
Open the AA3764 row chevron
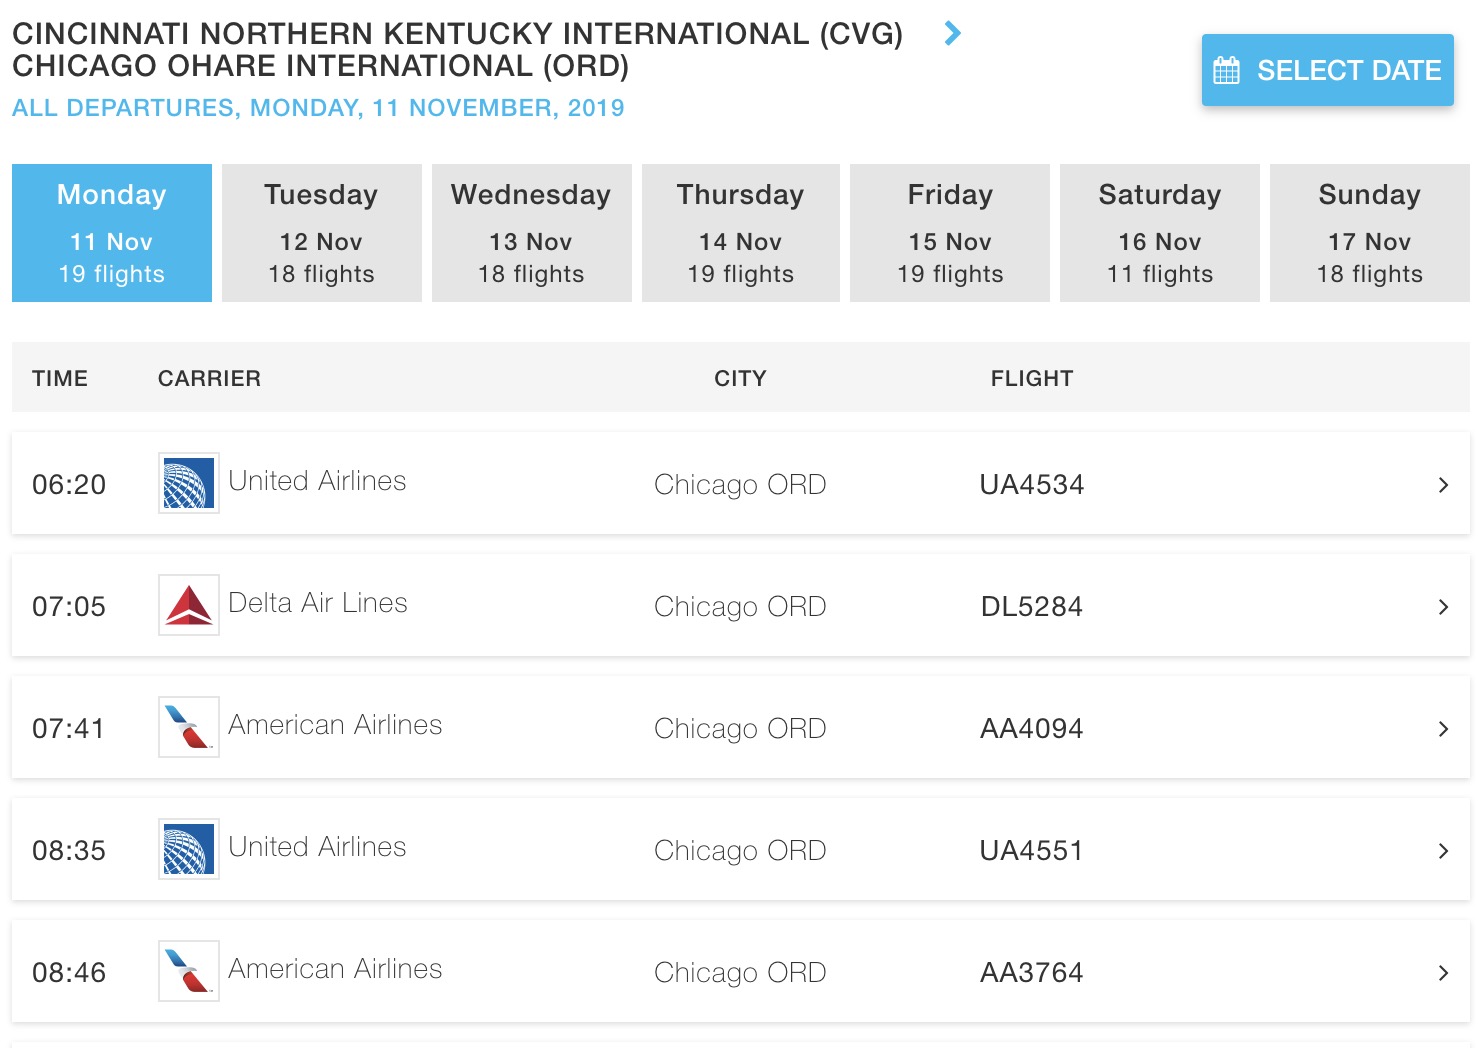[1443, 973]
